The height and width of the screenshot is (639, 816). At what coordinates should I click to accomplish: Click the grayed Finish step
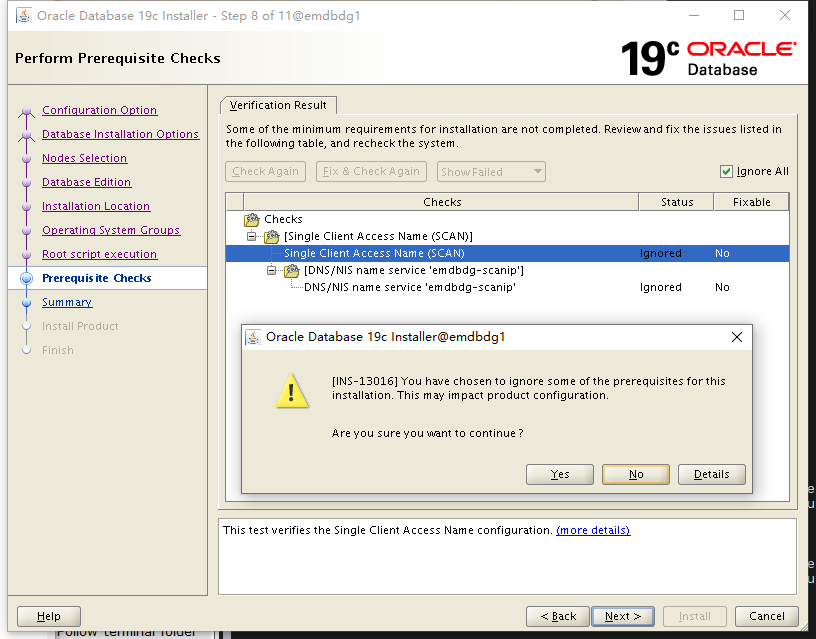(x=58, y=350)
